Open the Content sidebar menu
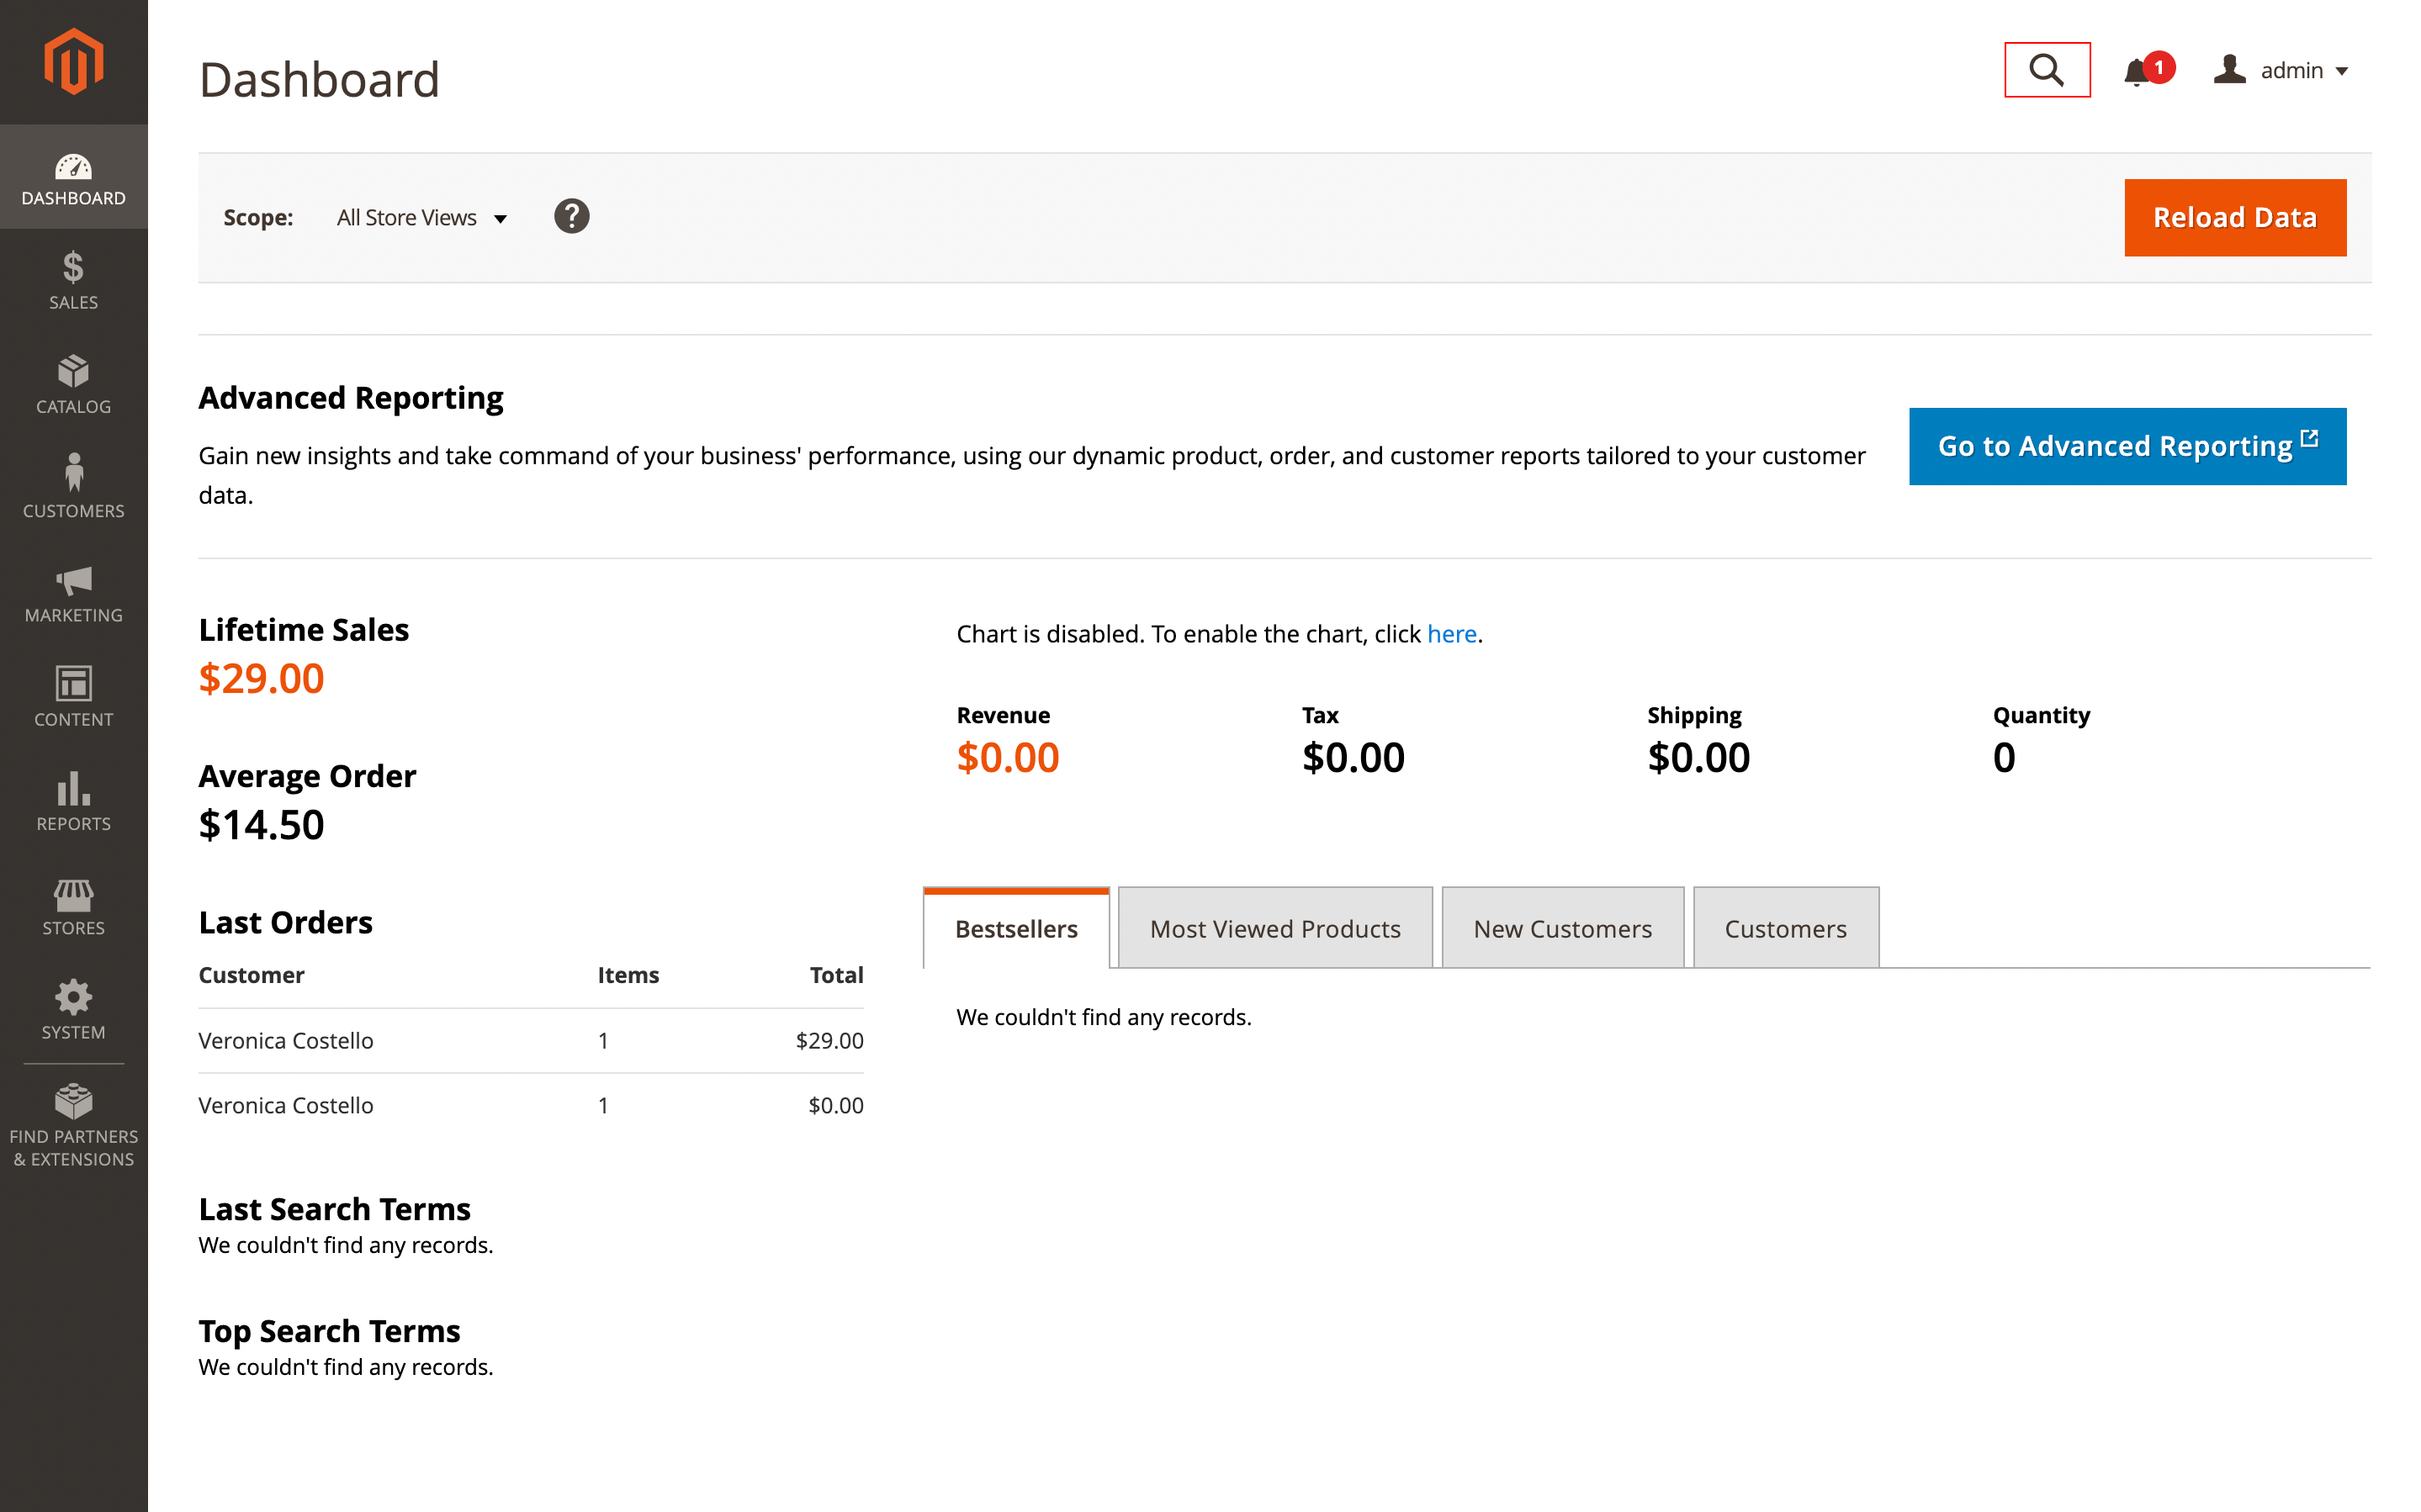 [73, 697]
